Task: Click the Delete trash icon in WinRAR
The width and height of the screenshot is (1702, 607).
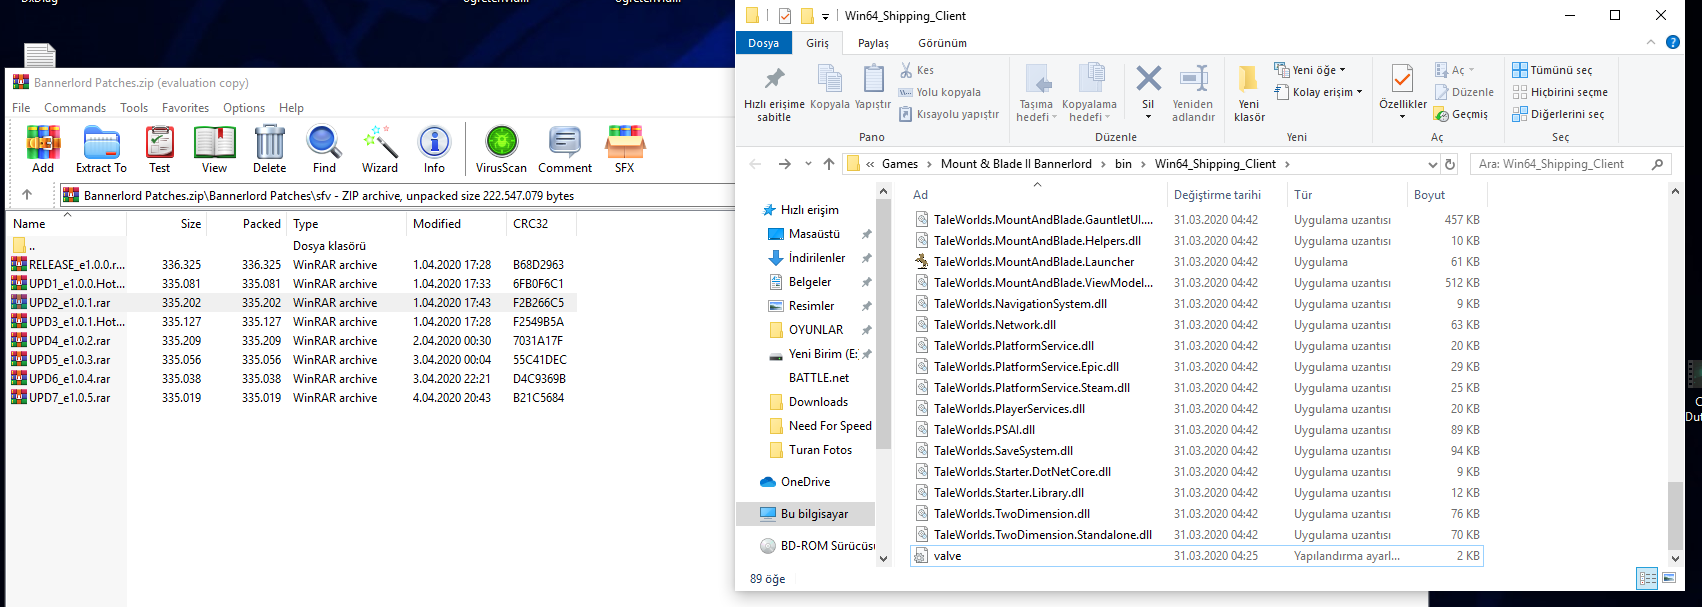Action: point(269,150)
